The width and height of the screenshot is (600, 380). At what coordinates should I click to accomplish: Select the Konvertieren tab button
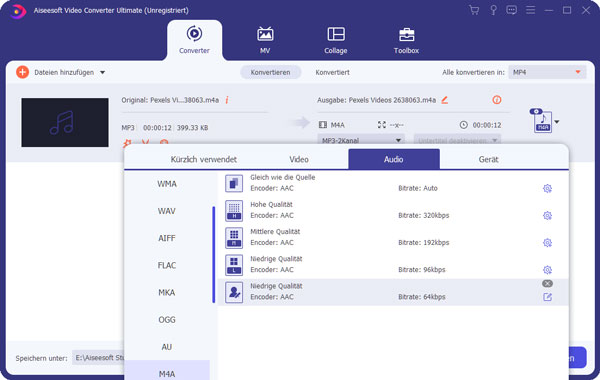[x=270, y=72]
